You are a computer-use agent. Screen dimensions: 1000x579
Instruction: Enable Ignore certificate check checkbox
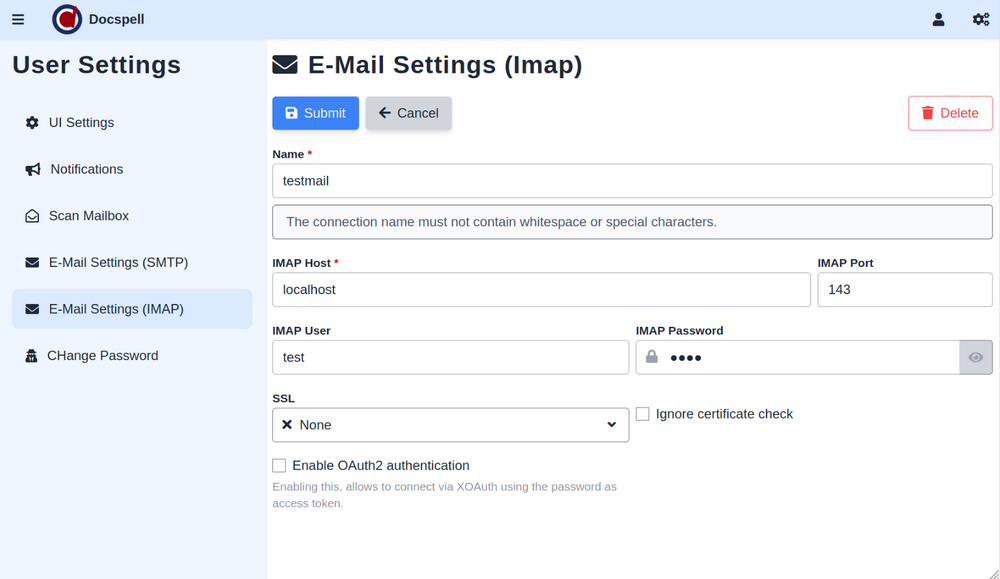point(643,414)
